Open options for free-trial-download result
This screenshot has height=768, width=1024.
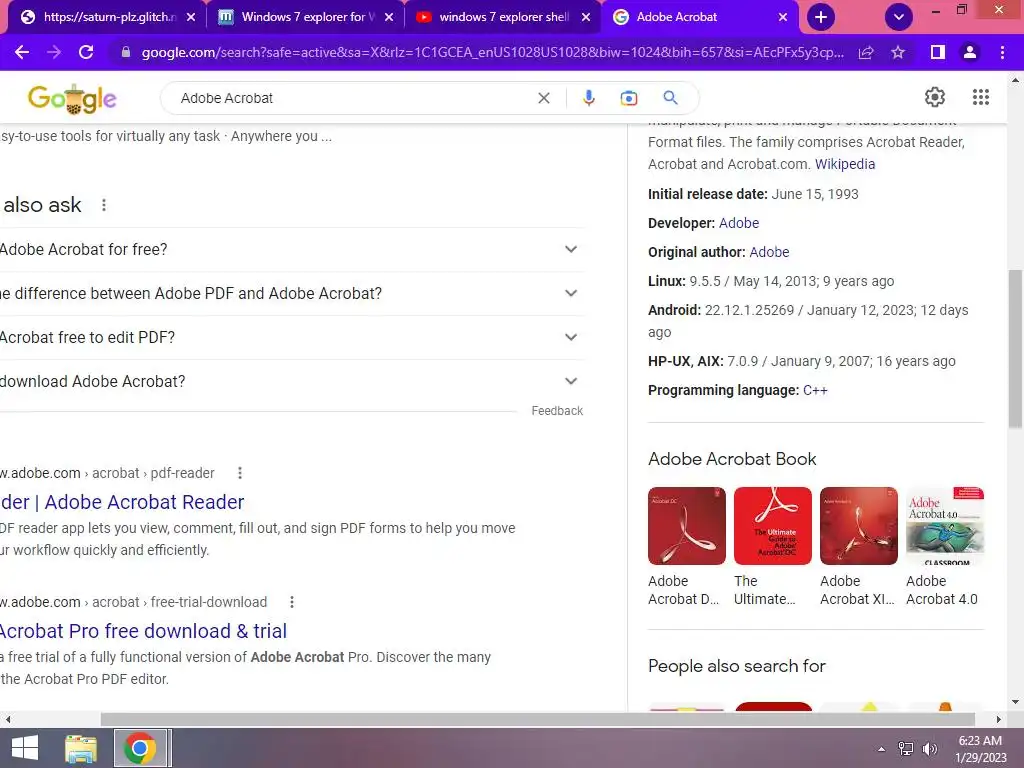(x=292, y=602)
